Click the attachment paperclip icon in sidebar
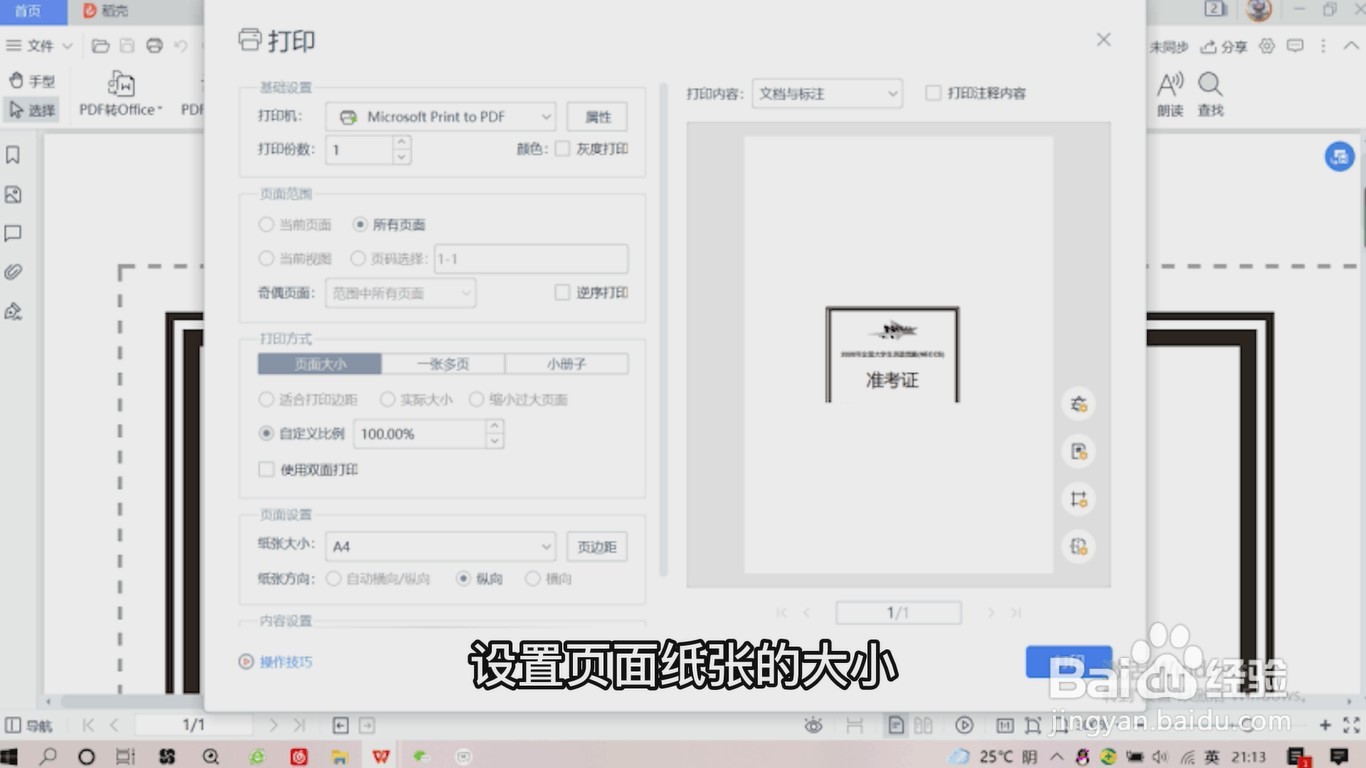Viewport: 1366px width, 768px height. (x=14, y=272)
